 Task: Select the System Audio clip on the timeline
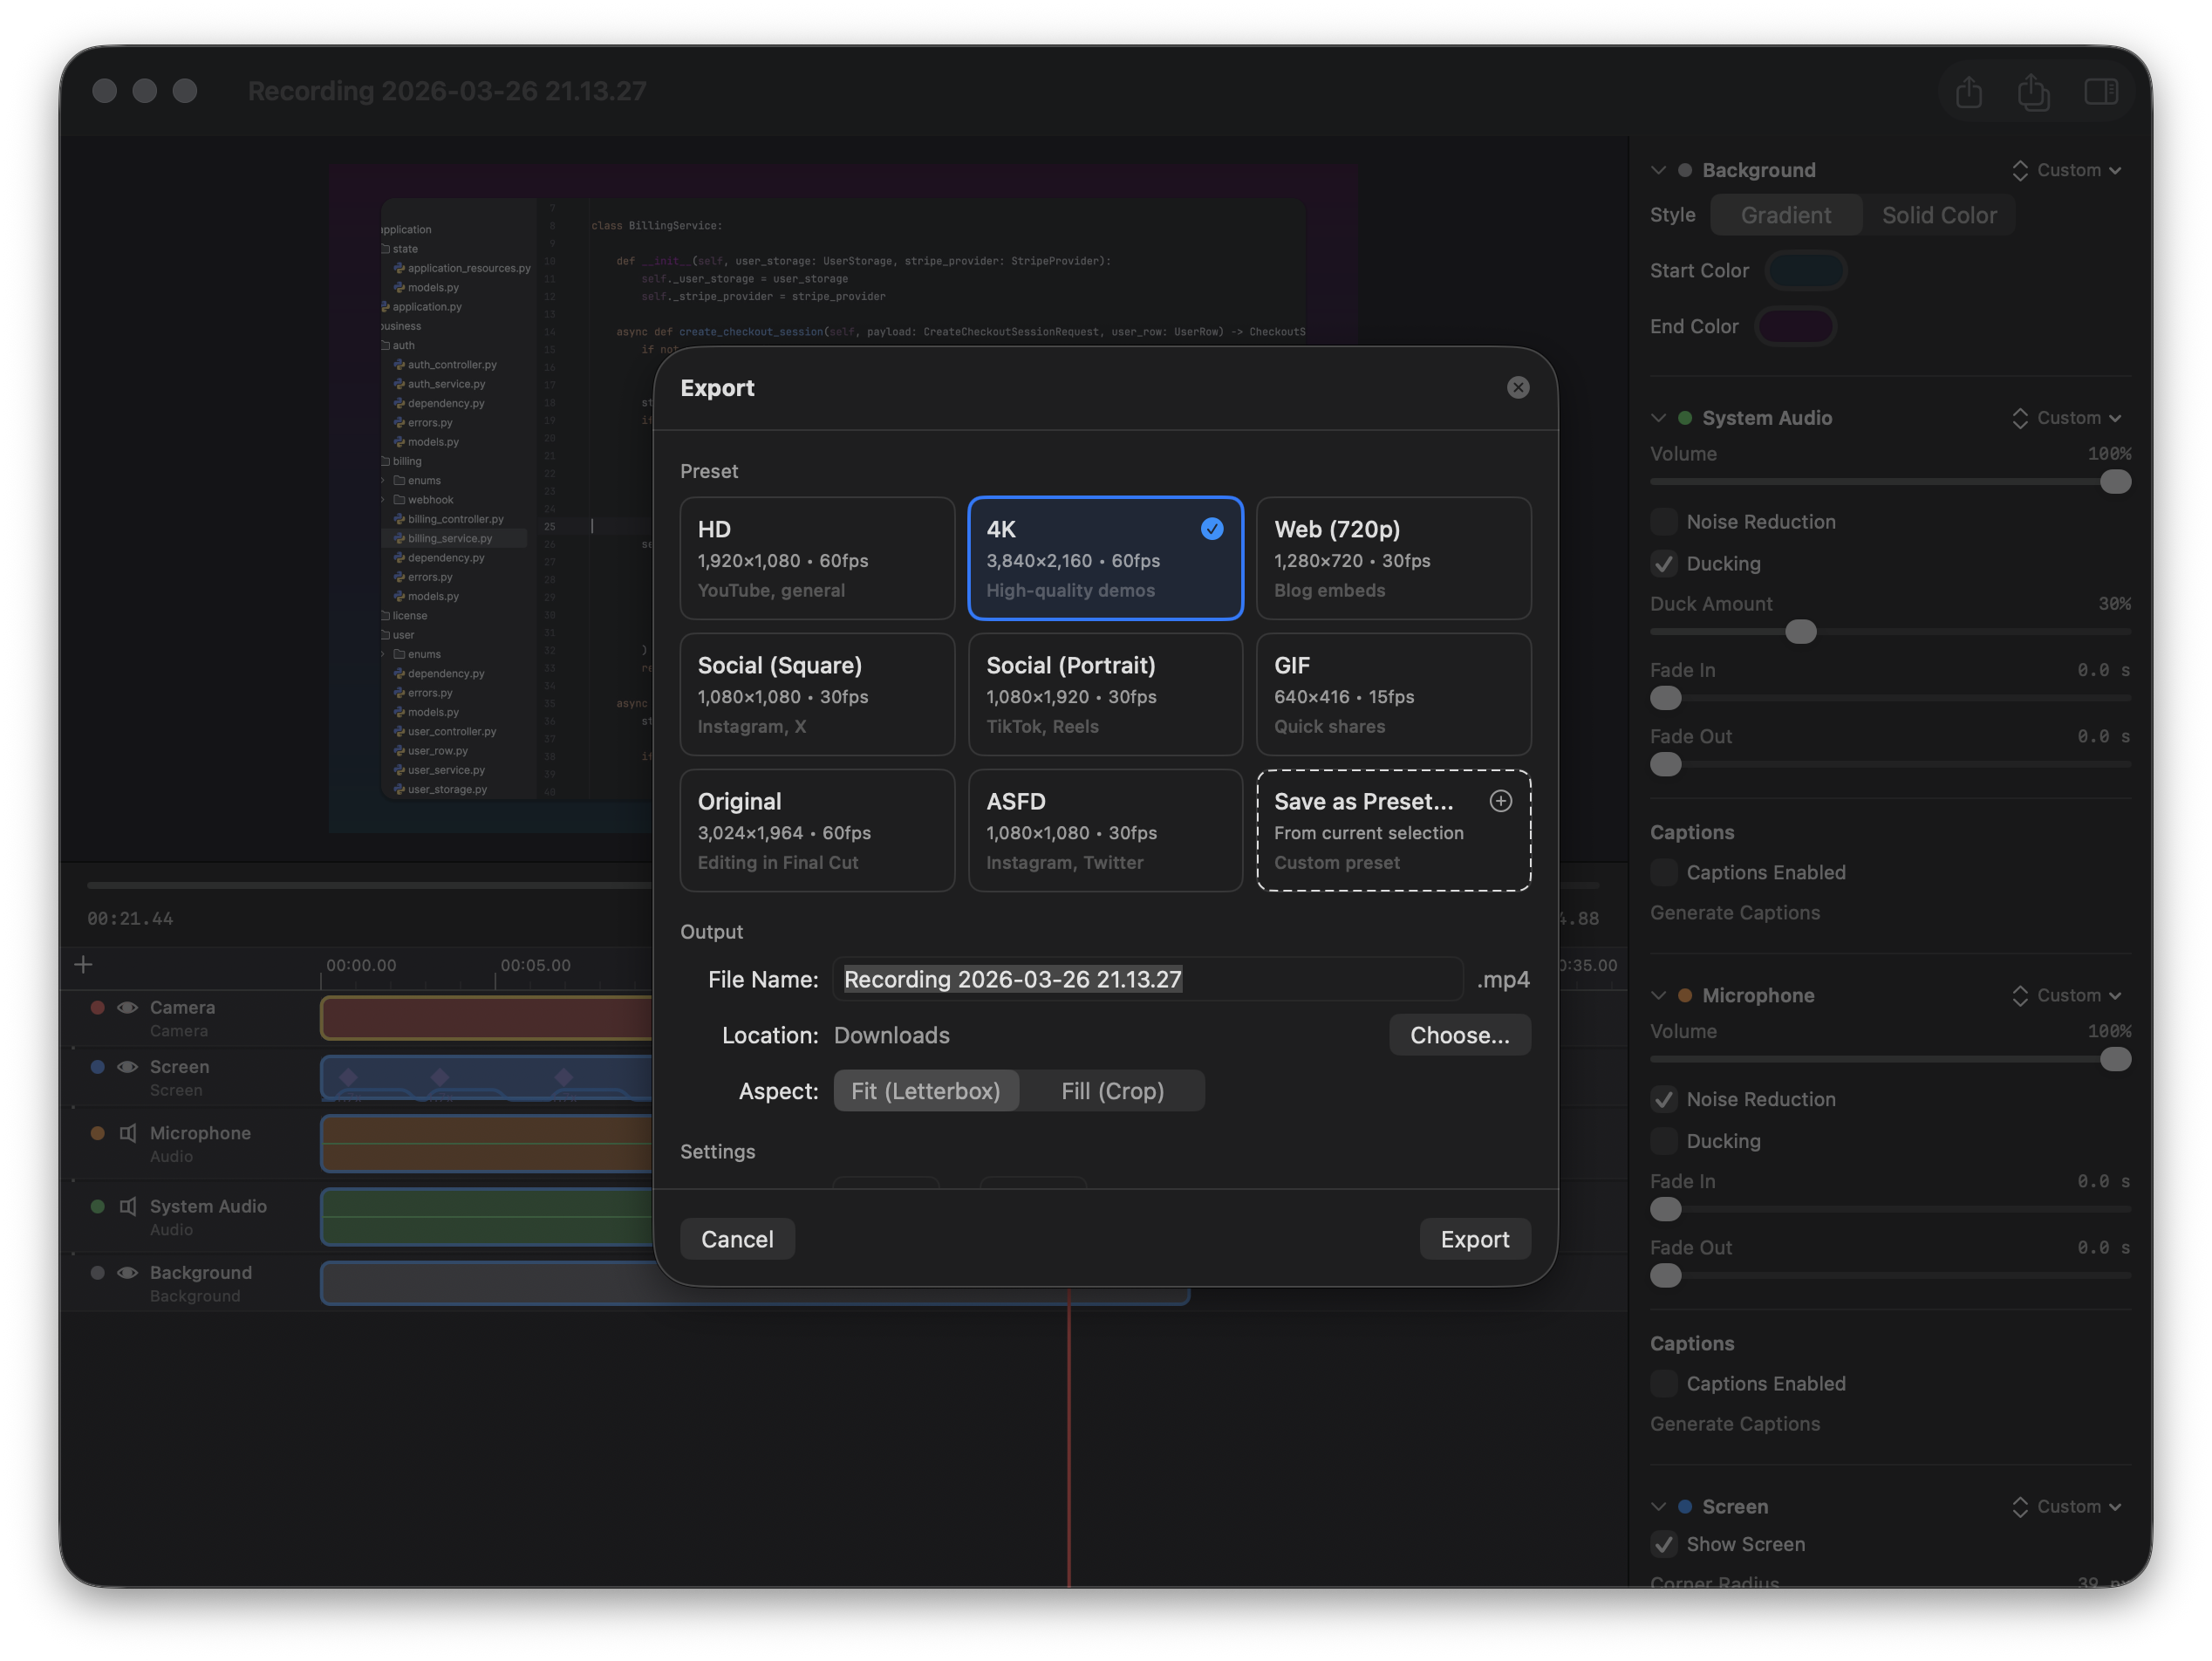[487, 1216]
